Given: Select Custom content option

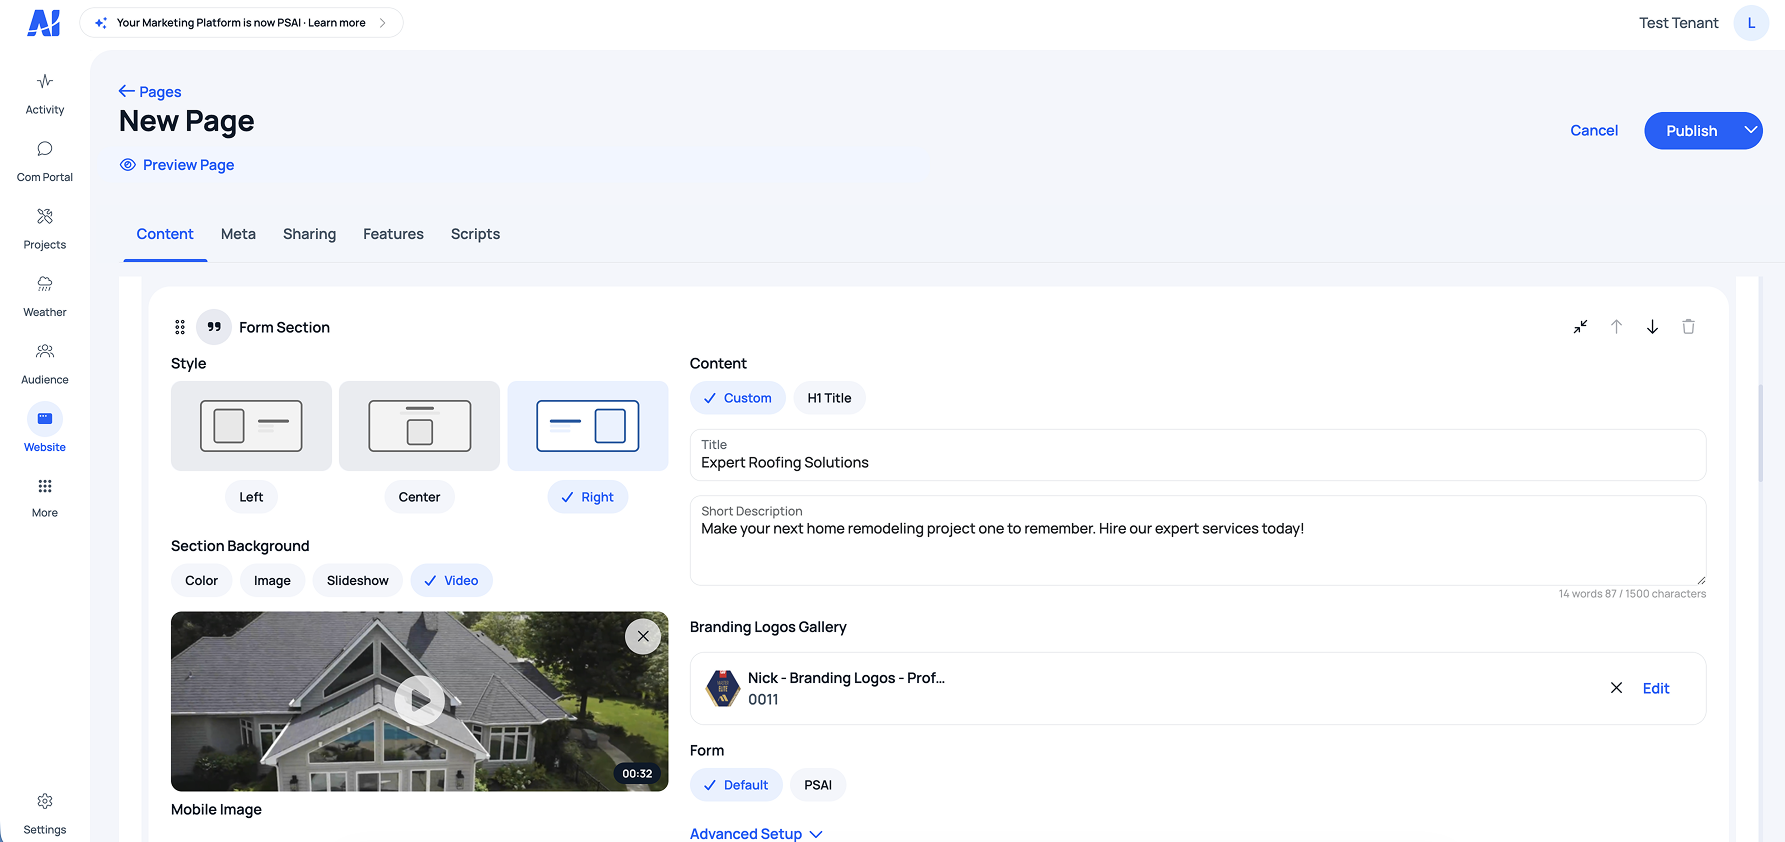Looking at the screenshot, I should pyautogui.click(x=737, y=398).
